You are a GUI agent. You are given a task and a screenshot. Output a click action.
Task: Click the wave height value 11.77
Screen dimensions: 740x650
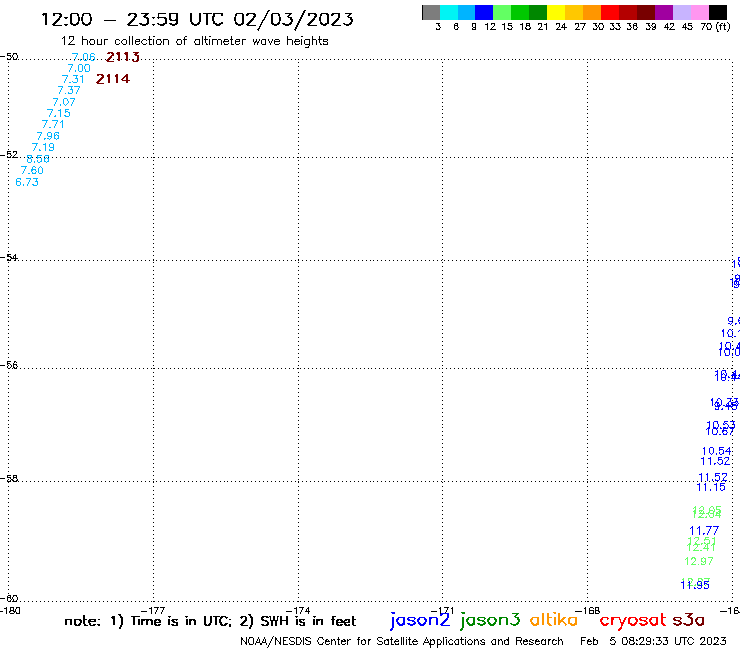[704, 531]
